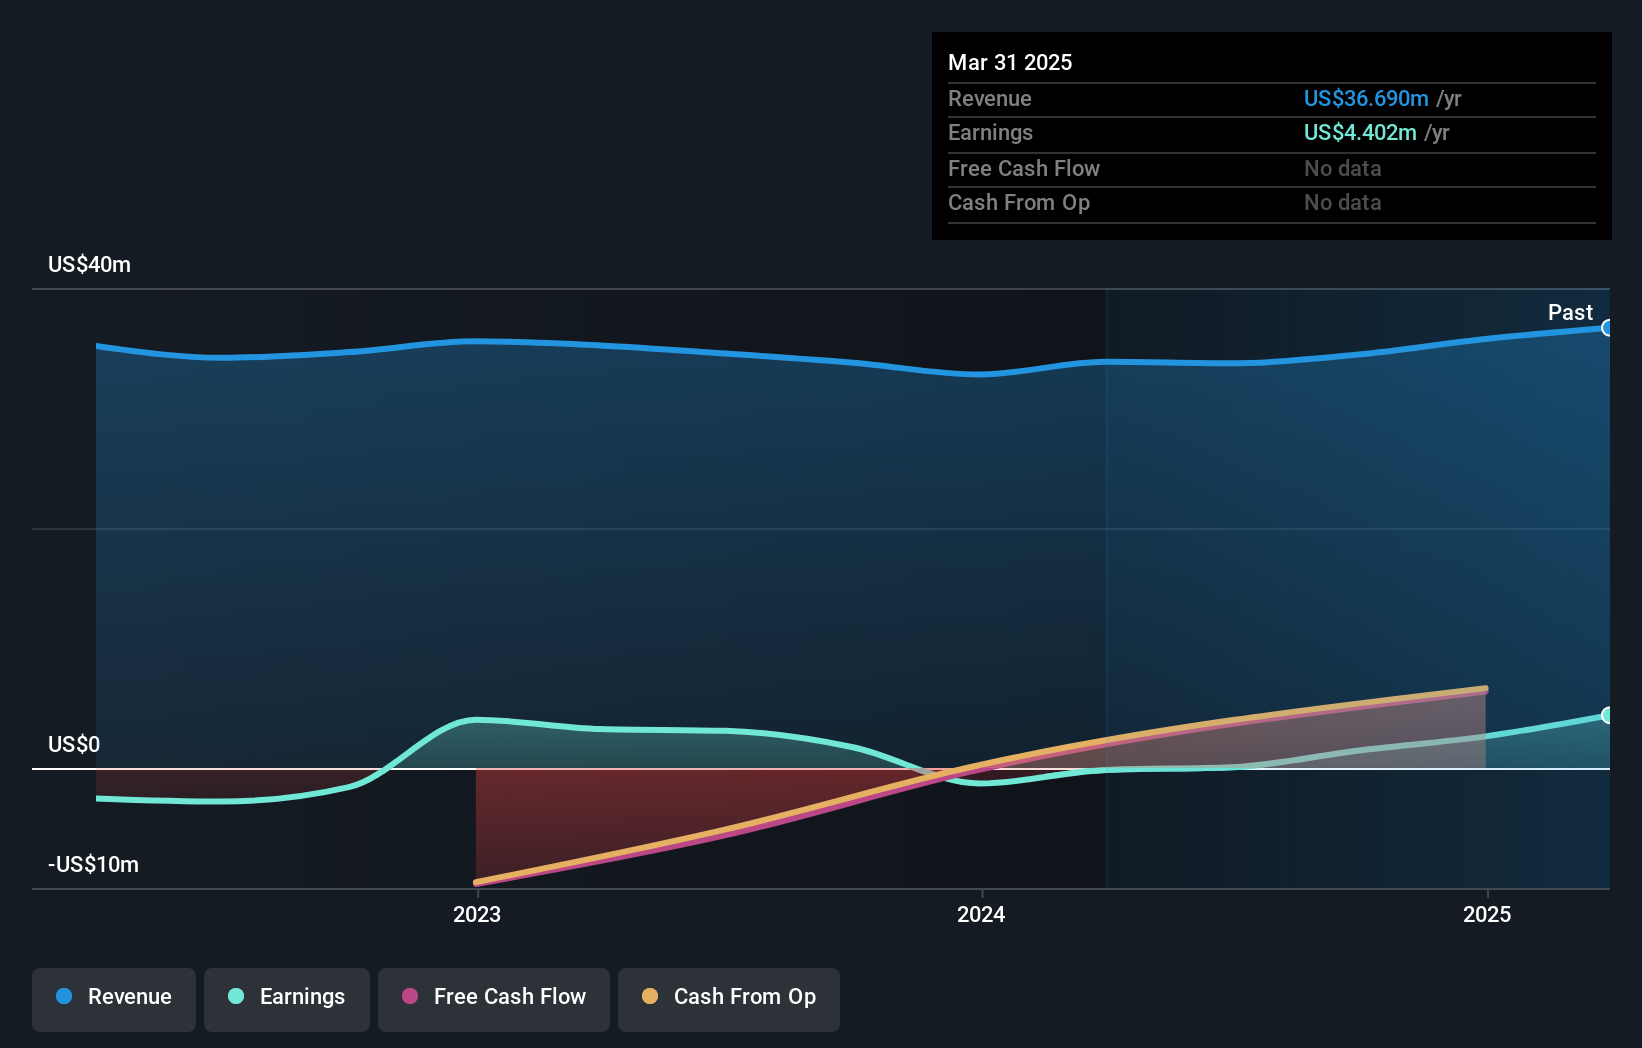Select the 2024 x-axis label
Viewport: 1642px width, 1048px height.
tap(981, 914)
